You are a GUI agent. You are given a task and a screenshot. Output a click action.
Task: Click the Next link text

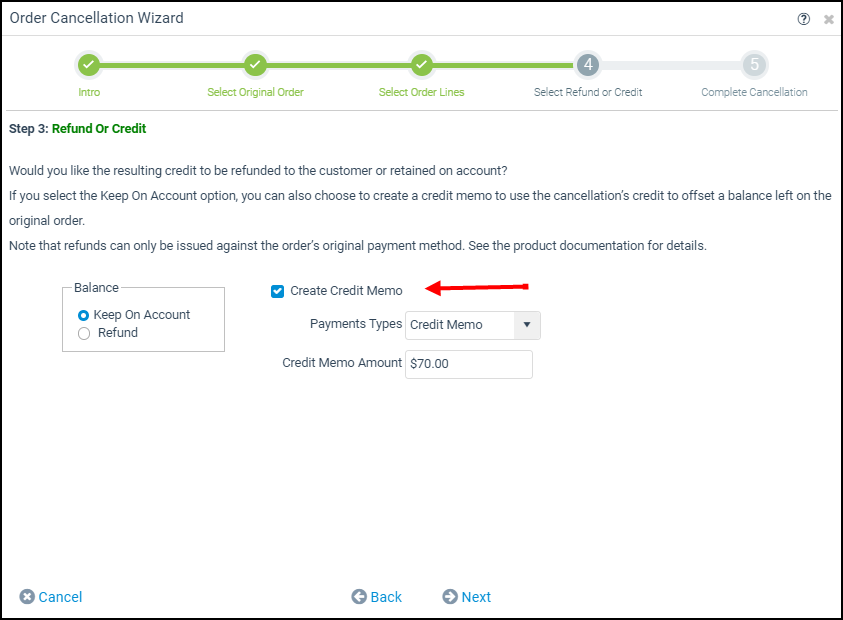(x=476, y=597)
